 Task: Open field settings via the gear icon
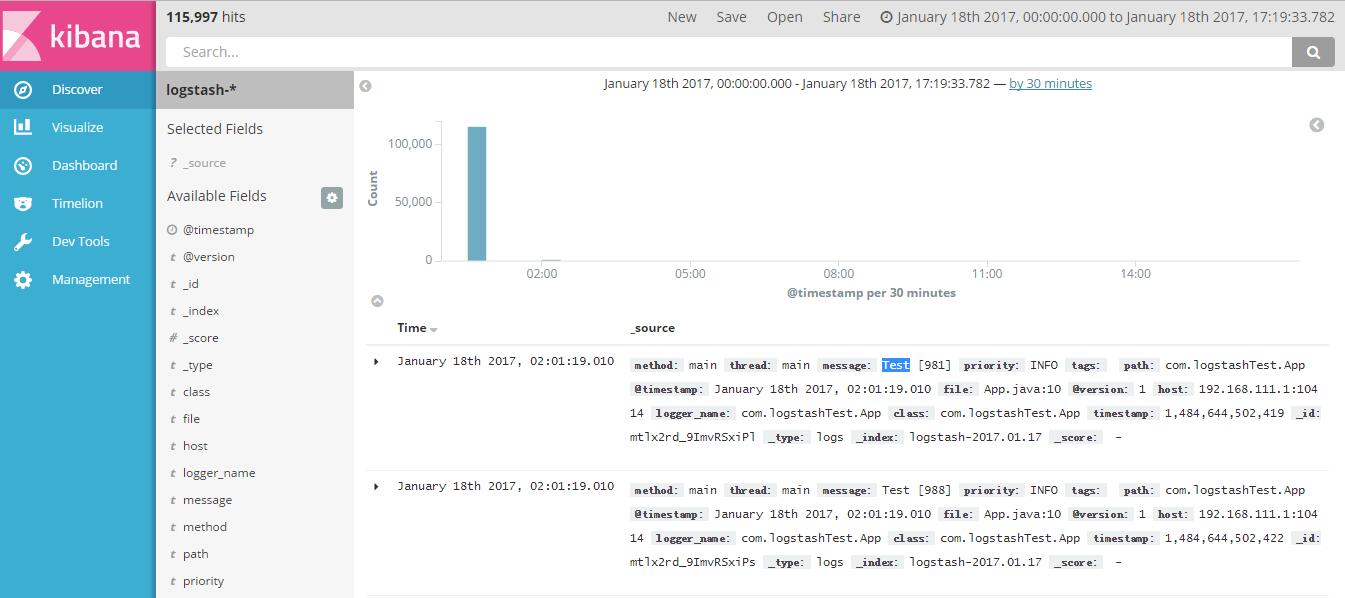[332, 198]
